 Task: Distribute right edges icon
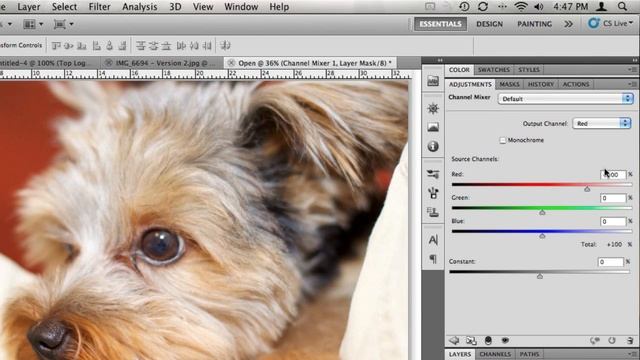click(207, 46)
